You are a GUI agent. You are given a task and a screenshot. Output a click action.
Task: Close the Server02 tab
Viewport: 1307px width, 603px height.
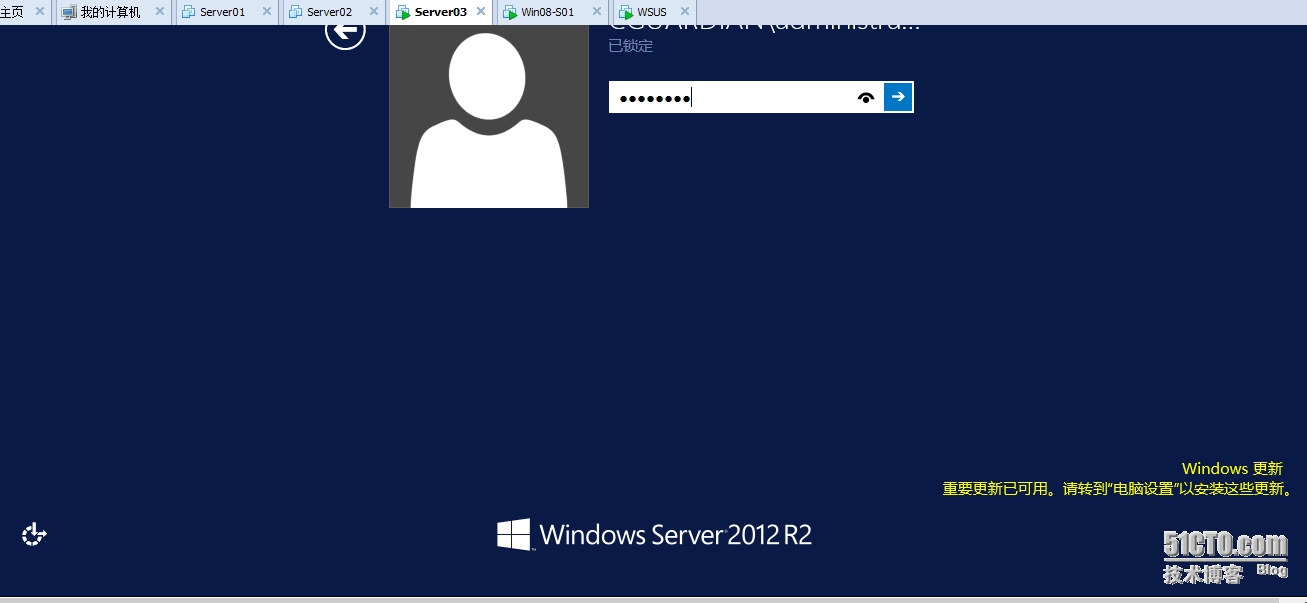point(374,12)
